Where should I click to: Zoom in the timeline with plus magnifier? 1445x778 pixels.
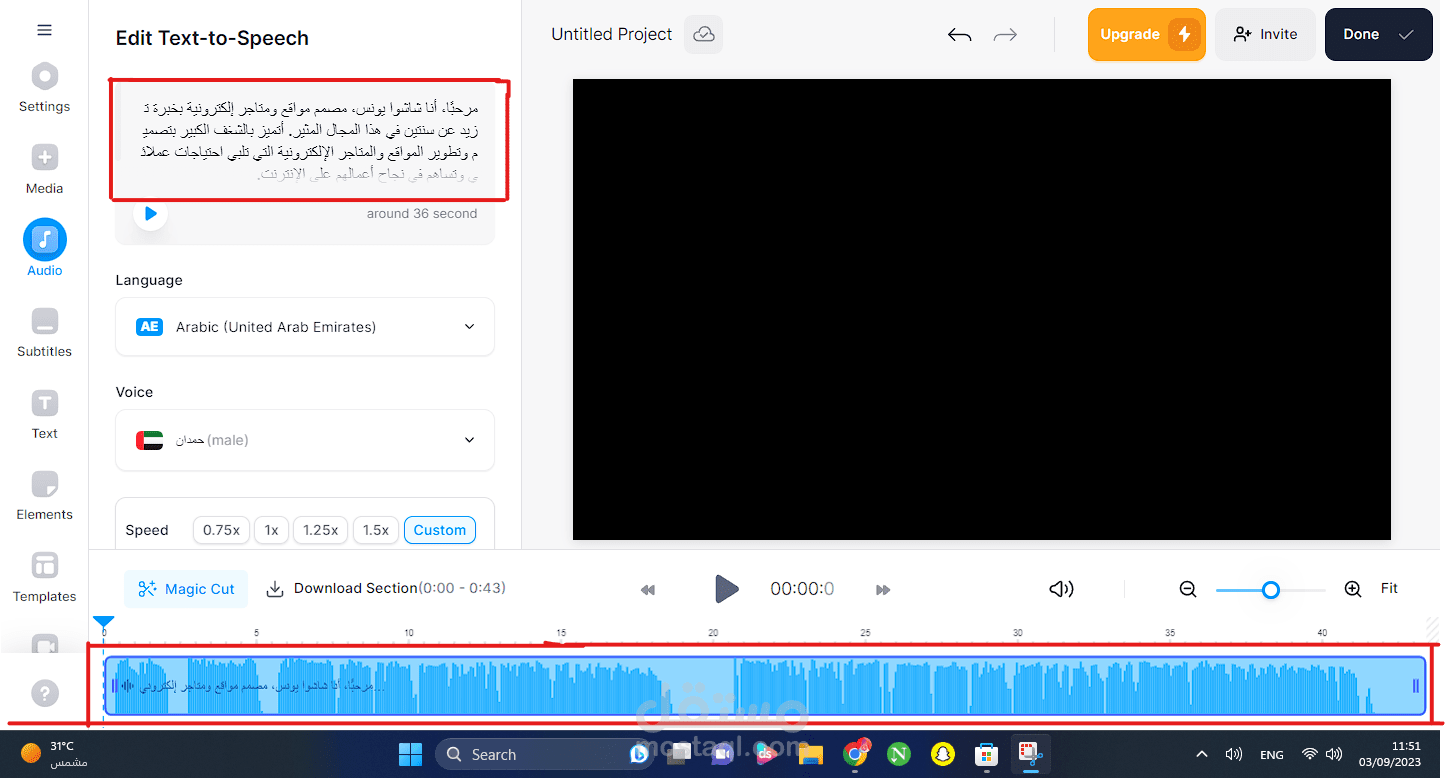pyautogui.click(x=1353, y=590)
